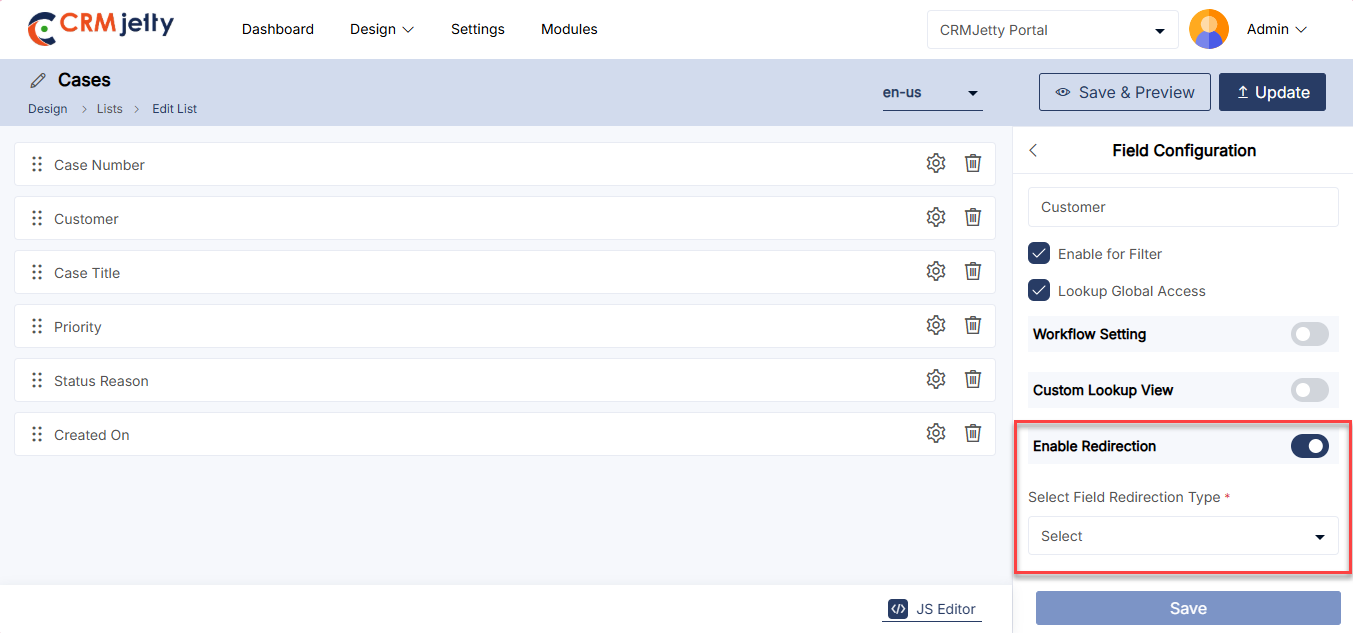1353x633 pixels.
Task: Click trash icon for Priority field
Action: tap(972, 326)
